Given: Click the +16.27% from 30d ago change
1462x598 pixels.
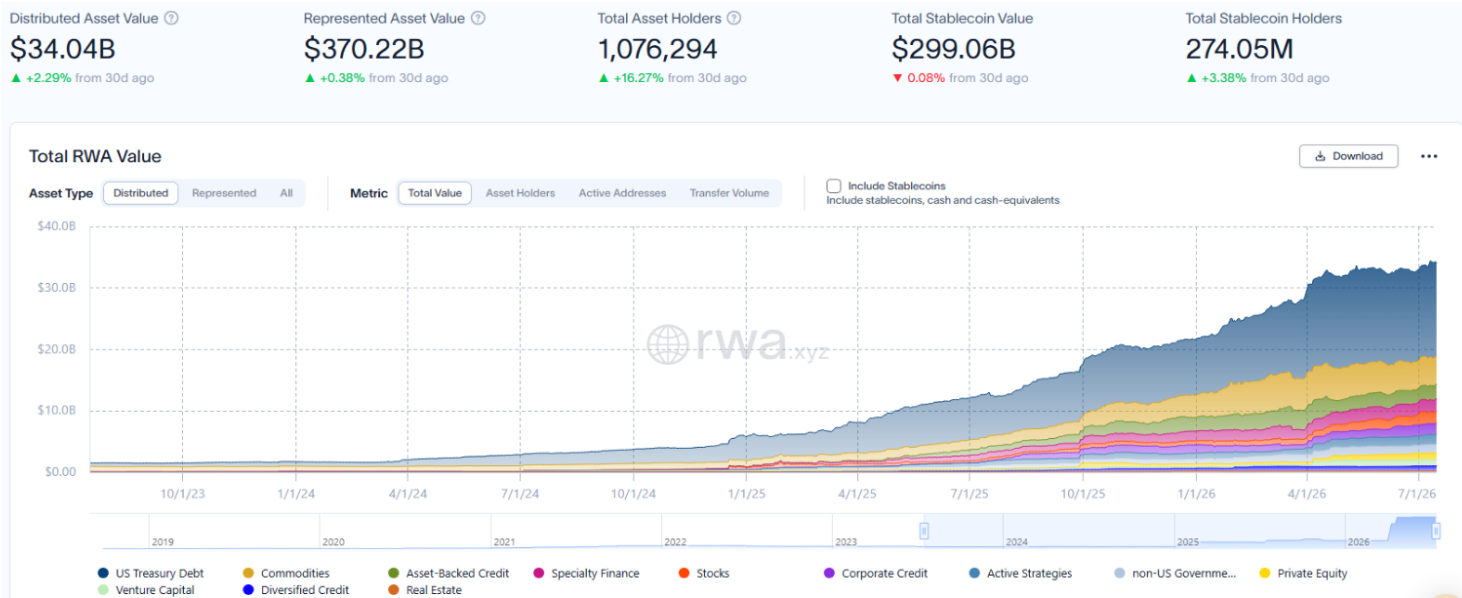Looking at the screenshot, I should click(672, 78).
